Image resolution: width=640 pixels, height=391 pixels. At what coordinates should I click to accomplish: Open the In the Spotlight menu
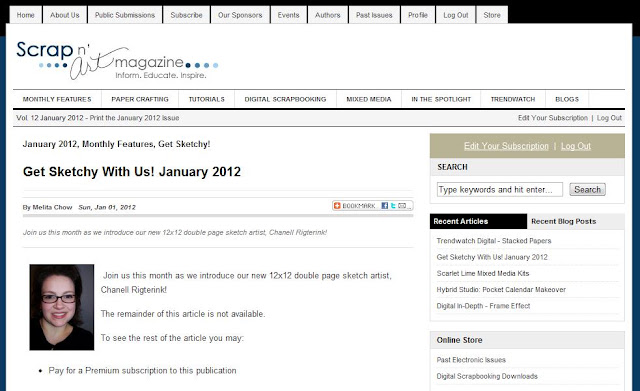441,99
